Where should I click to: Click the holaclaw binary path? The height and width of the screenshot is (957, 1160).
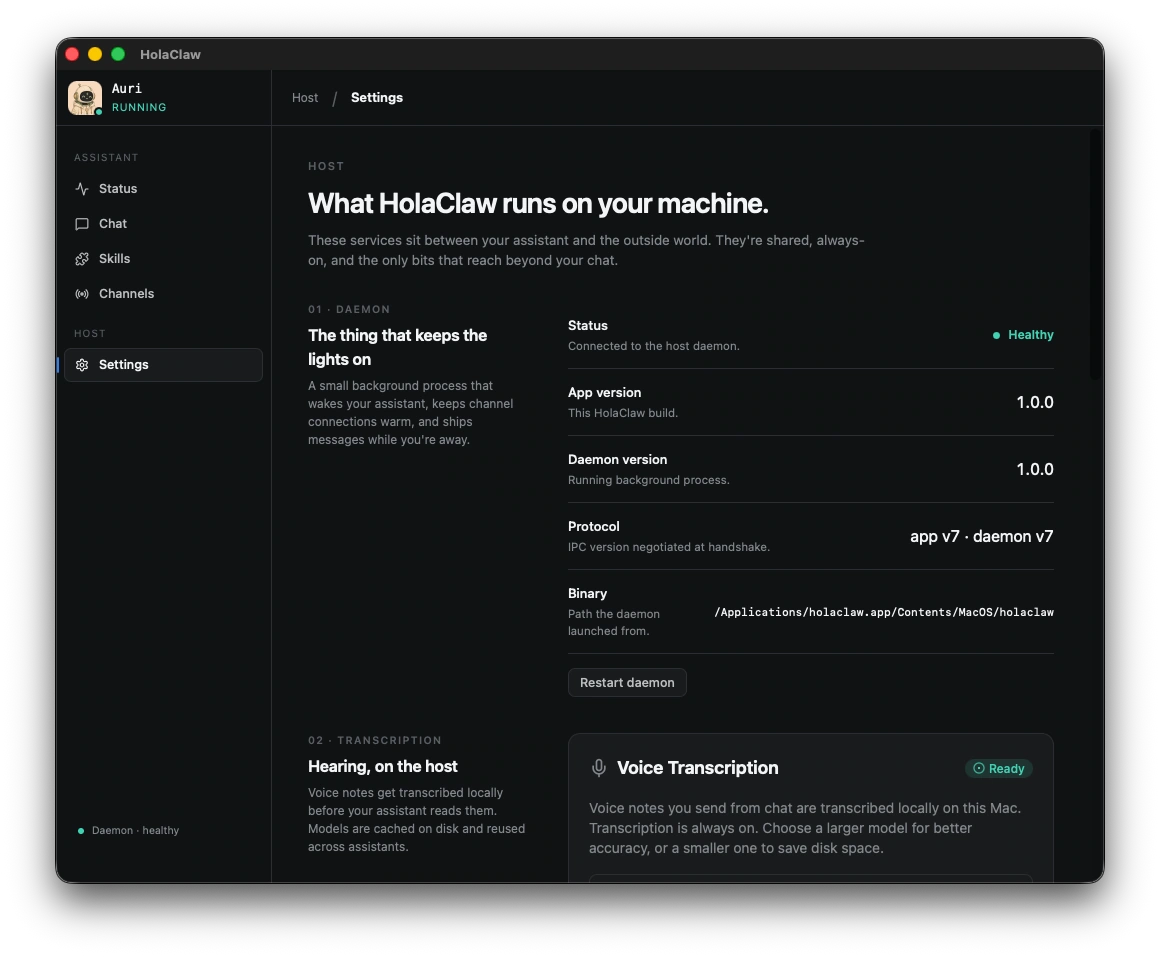[x=884, y=612]
